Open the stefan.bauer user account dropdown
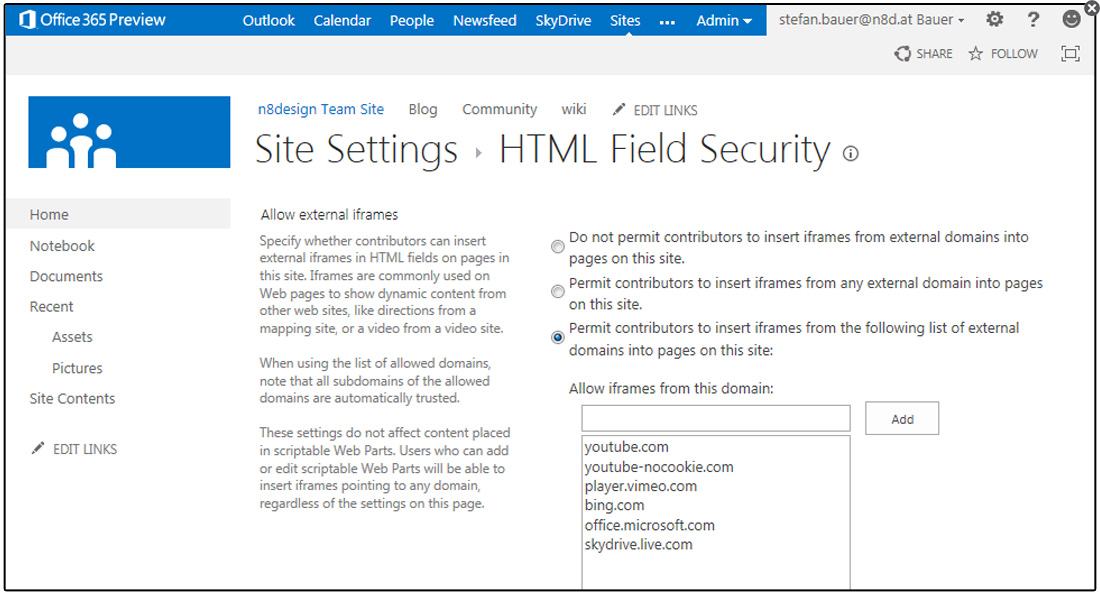Viewport: 1100px width, 595px height. tap(871, 20)
